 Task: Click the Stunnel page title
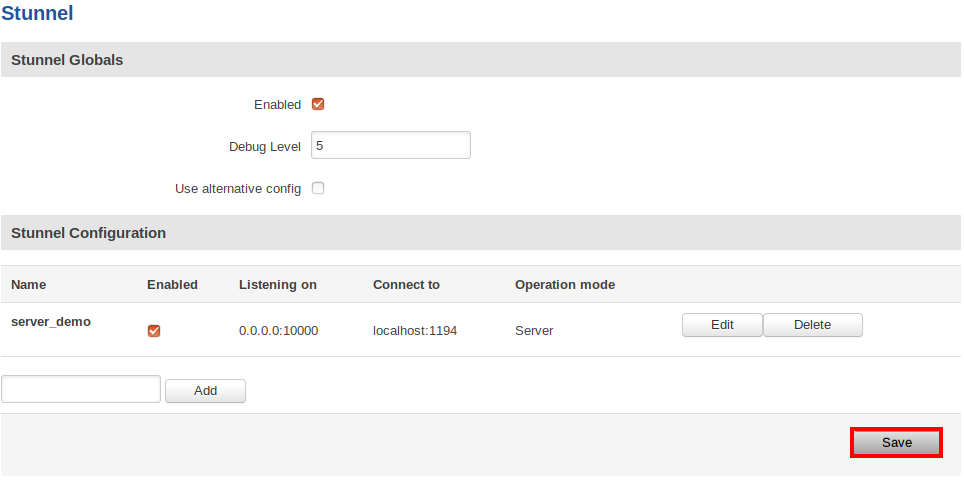click(37, 14)
